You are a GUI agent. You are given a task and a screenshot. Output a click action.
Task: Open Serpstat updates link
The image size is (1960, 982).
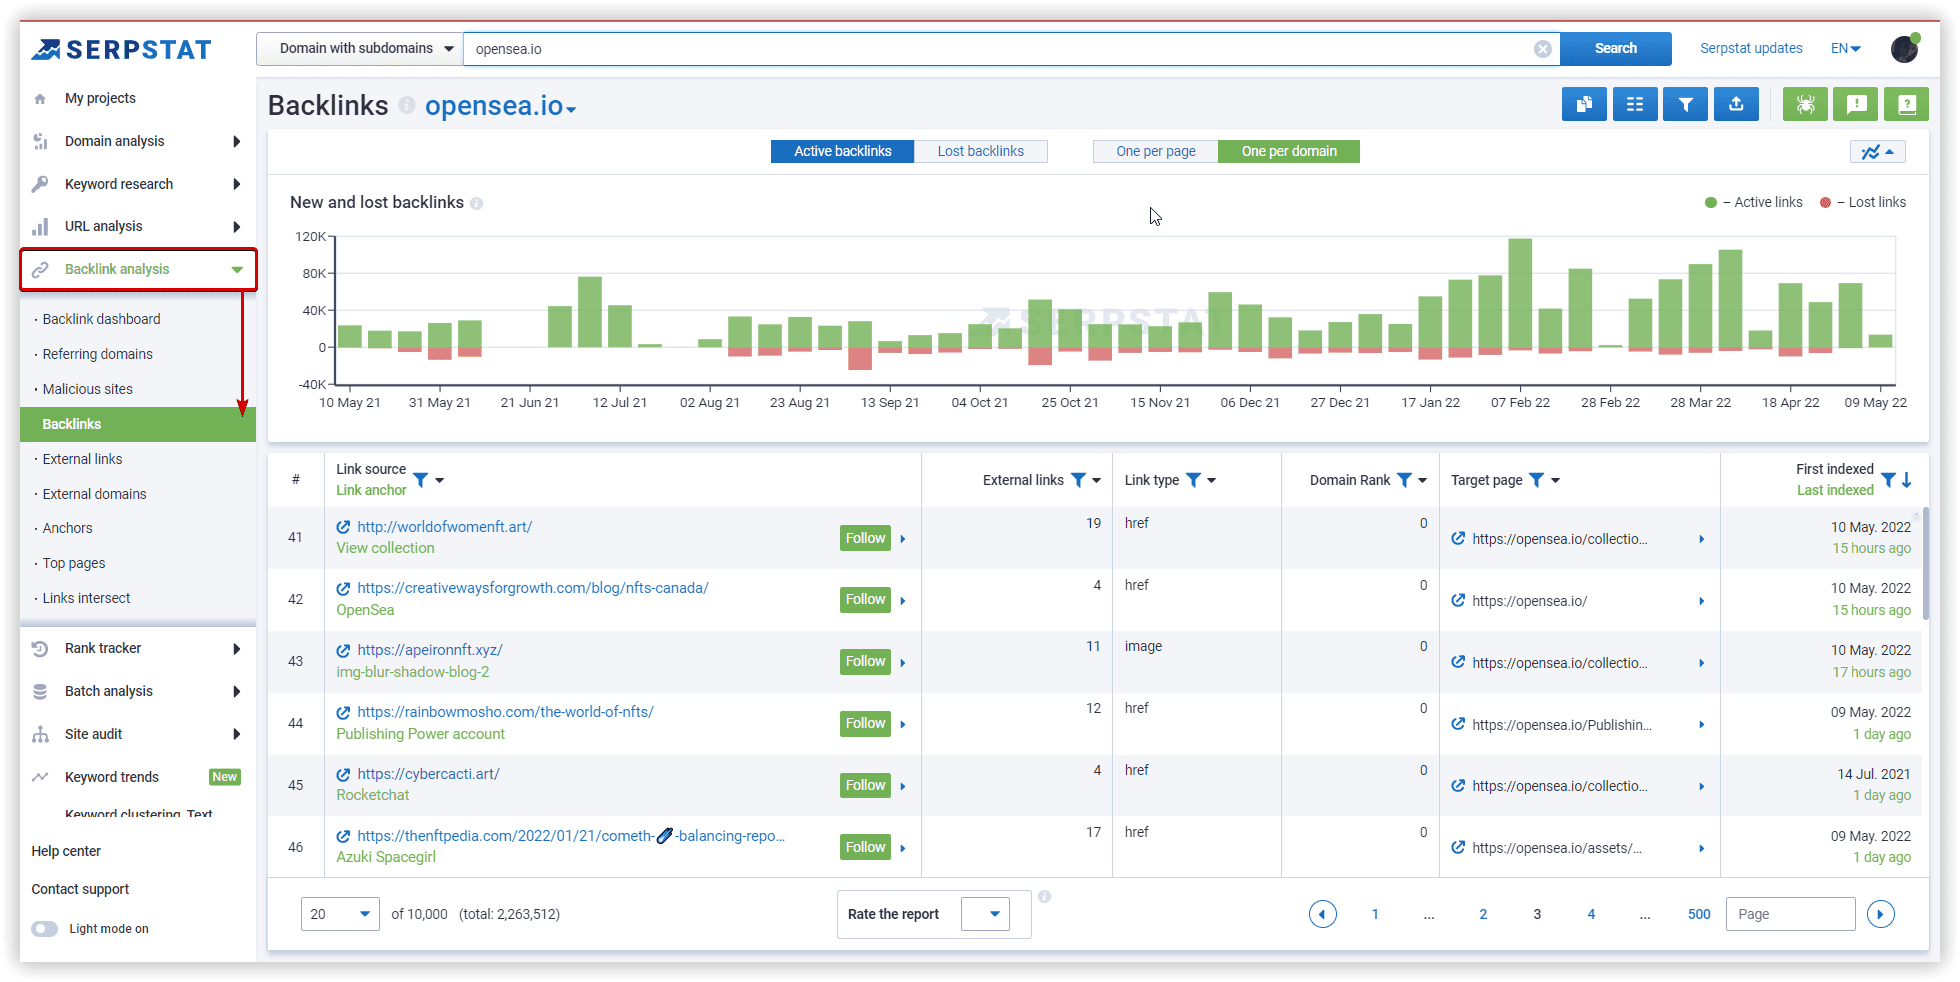[1751, 48]
